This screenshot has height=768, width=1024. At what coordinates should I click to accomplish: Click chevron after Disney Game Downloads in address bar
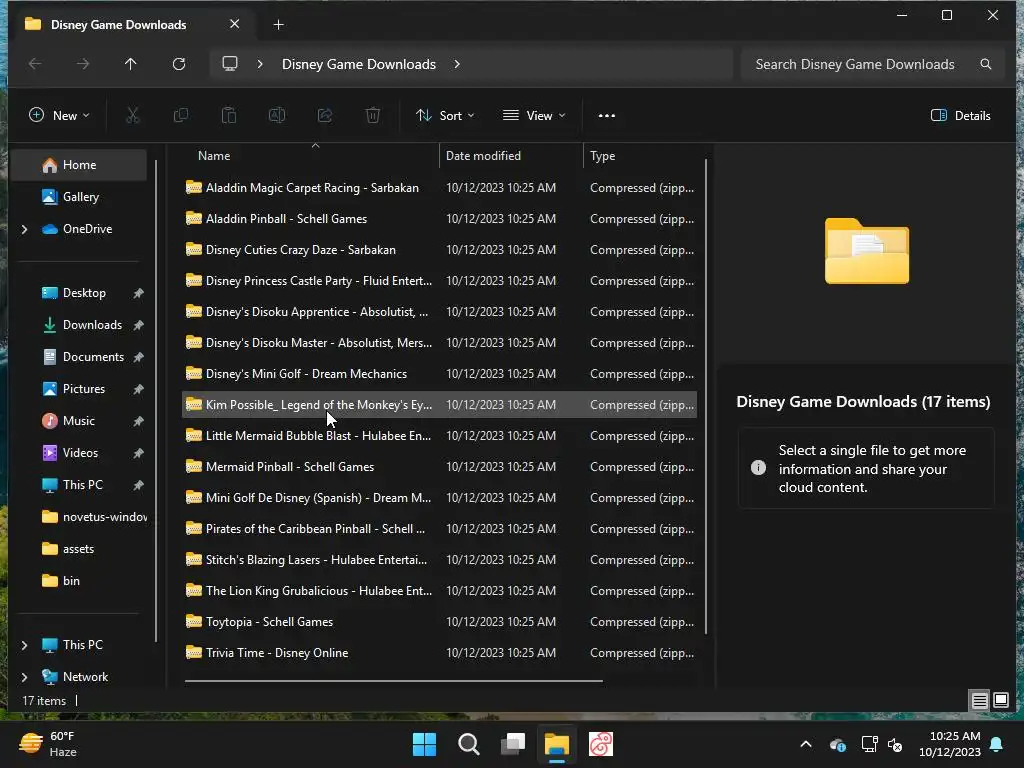[x=457, y=64]
